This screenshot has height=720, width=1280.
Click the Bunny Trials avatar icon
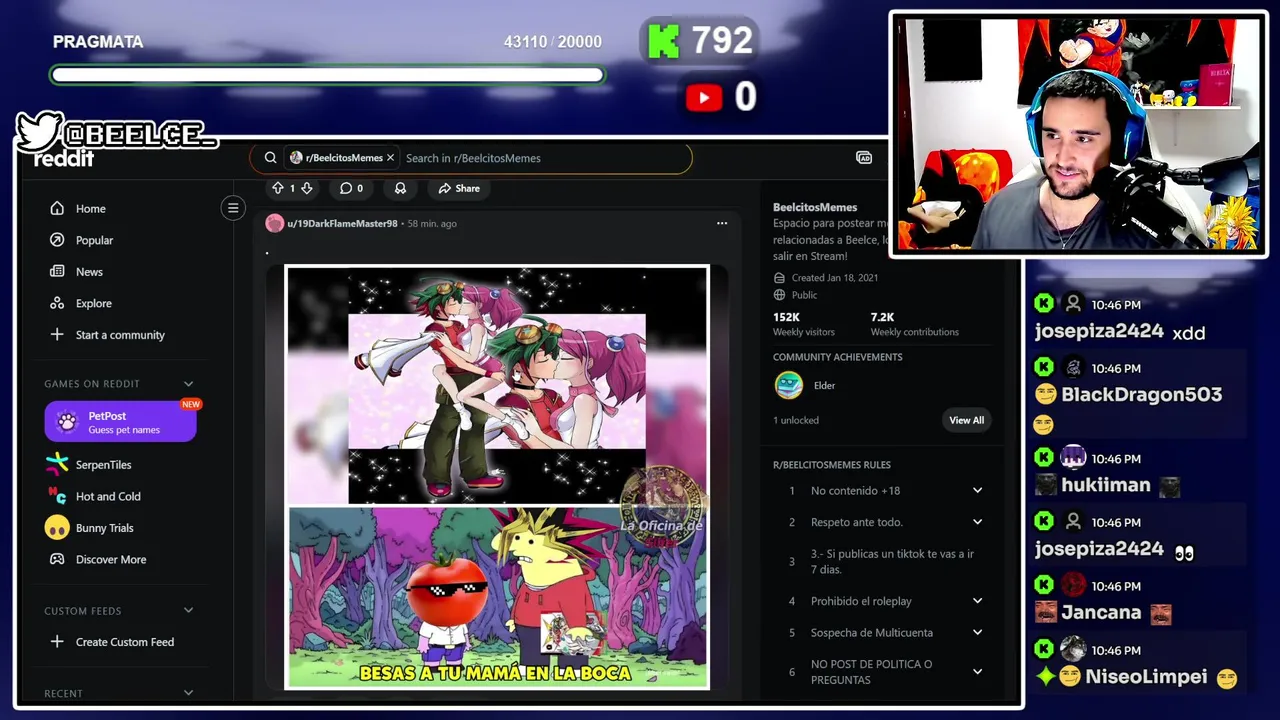tap(57, 528)
